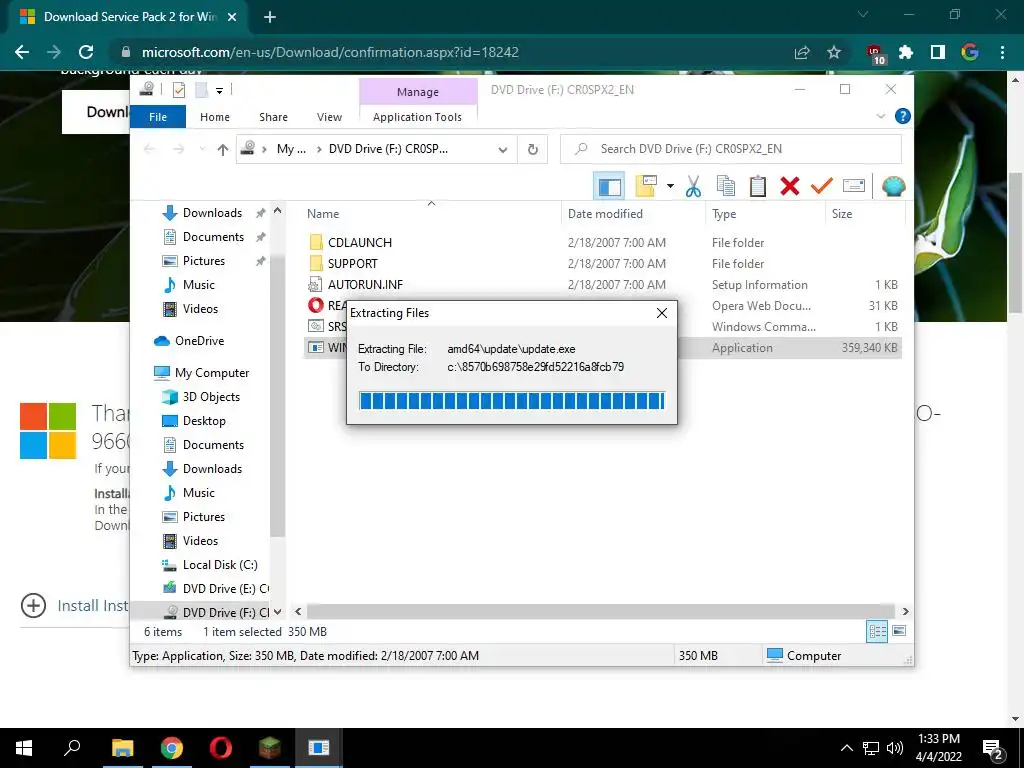Image resolution: width=1024 pixels, height=768 pixels.
Task: Open the Application Tools ribbon tab
Action: [x=417, y=117]
